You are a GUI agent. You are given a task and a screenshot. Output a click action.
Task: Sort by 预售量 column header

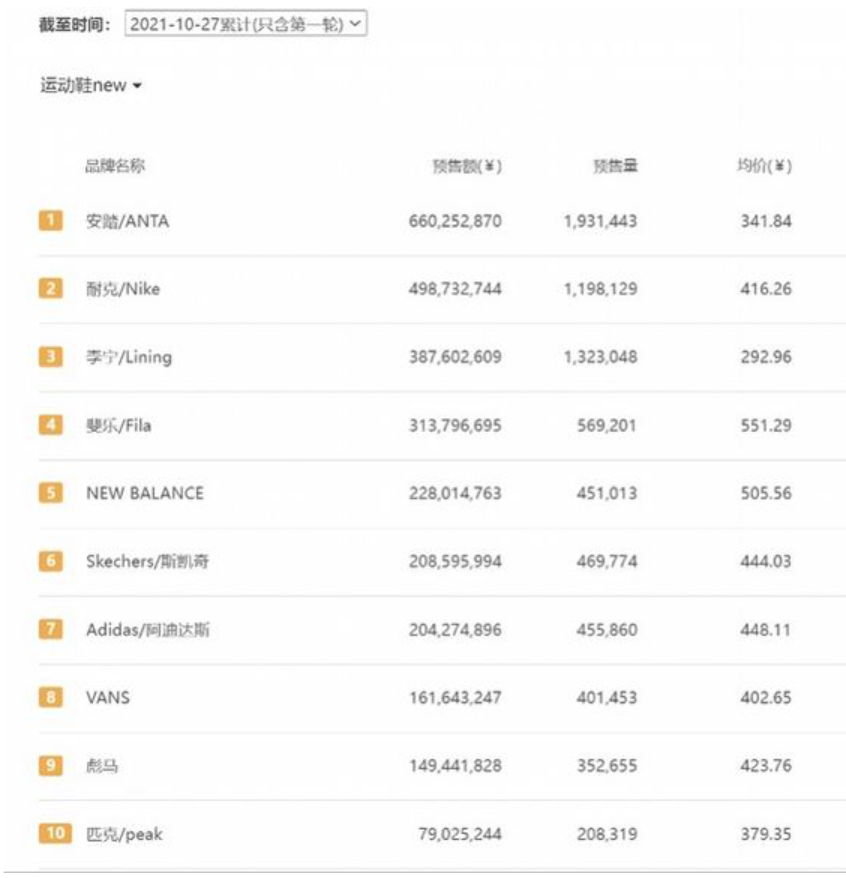[x=614, y=167]
